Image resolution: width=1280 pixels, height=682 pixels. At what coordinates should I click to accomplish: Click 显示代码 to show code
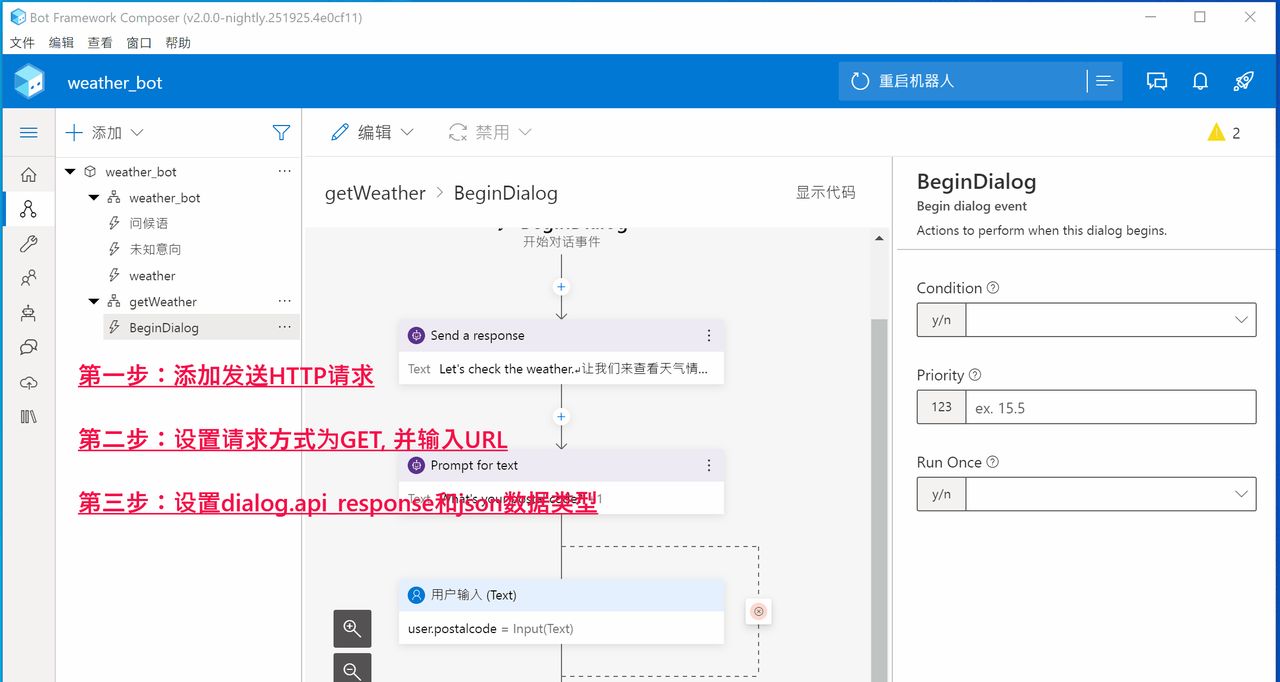click(825, 193)
